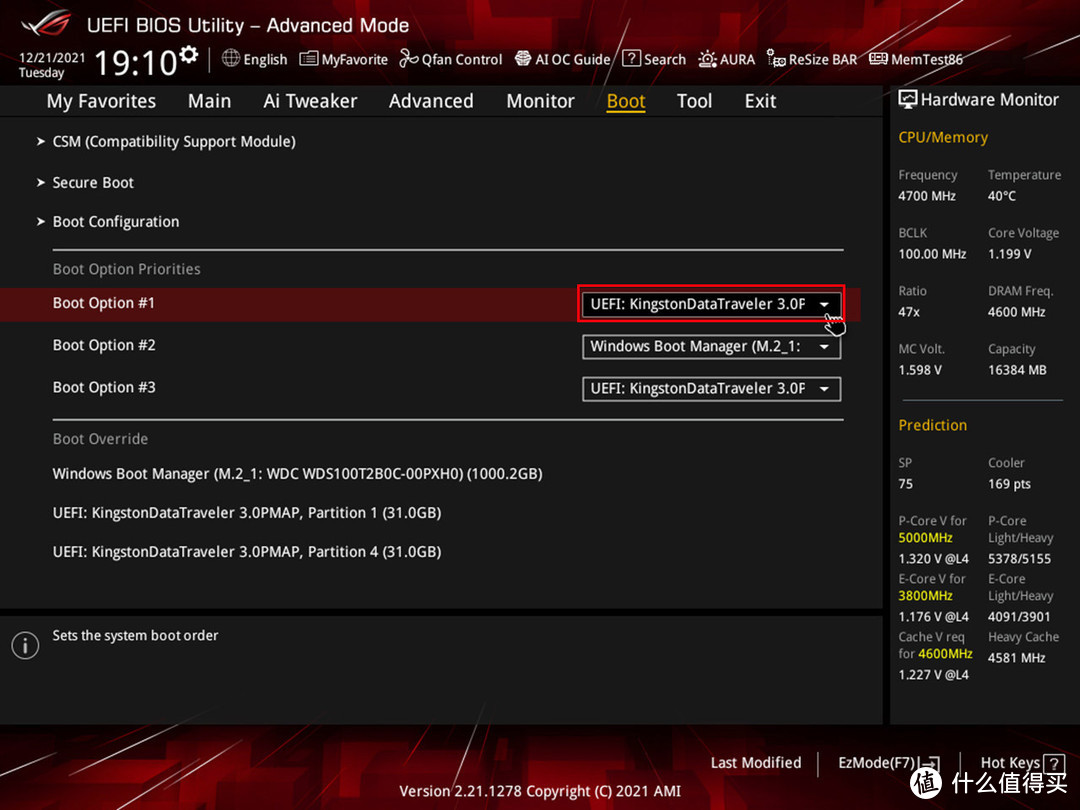Viewport: 1080px width, 810px height.
Task: Click the 47x ratio value
Action: [x=908, y=312]
